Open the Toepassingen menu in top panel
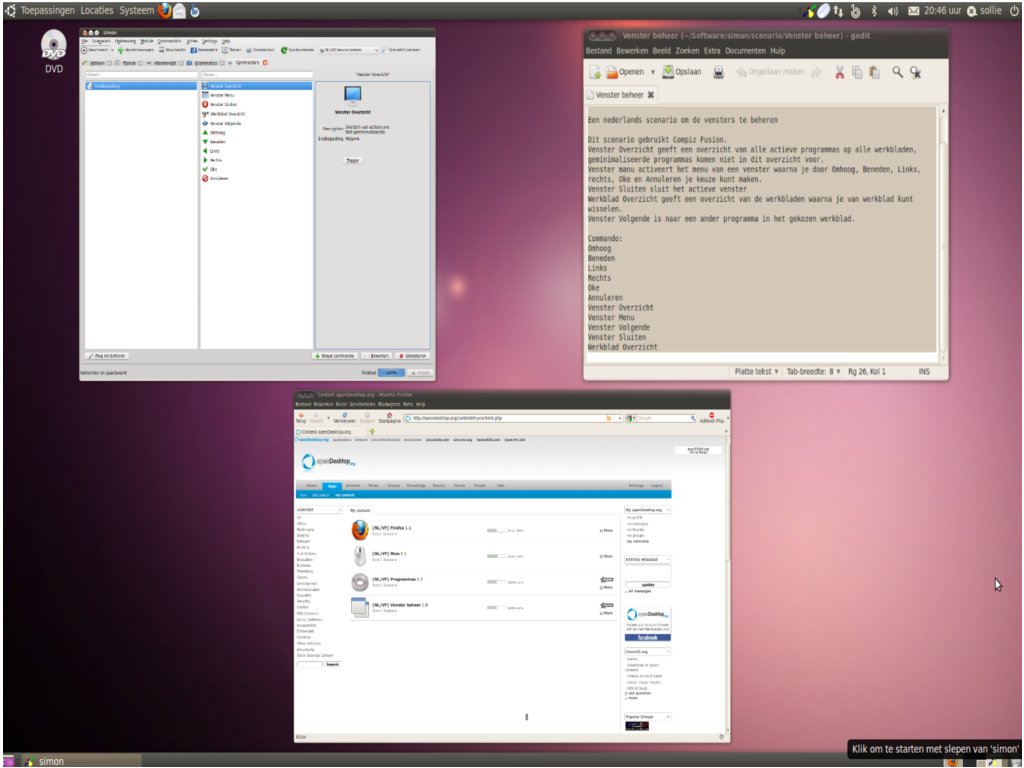The width and height of the screenshot is (1024, 768). (48, 10)
